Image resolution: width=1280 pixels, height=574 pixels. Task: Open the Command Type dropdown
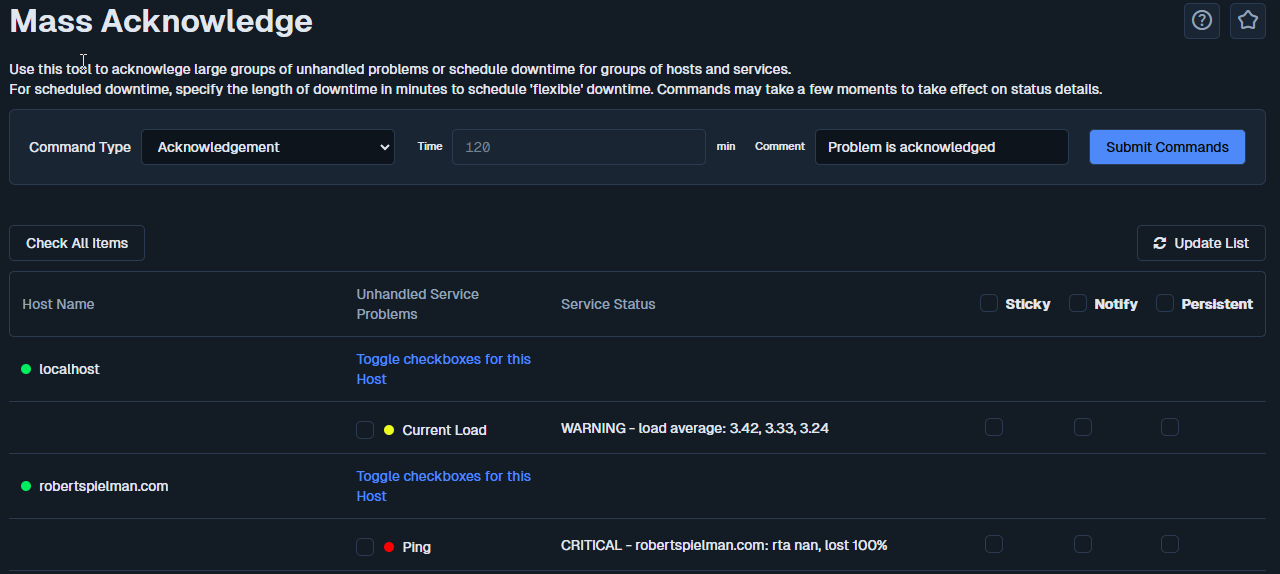(x=268, y=147)
